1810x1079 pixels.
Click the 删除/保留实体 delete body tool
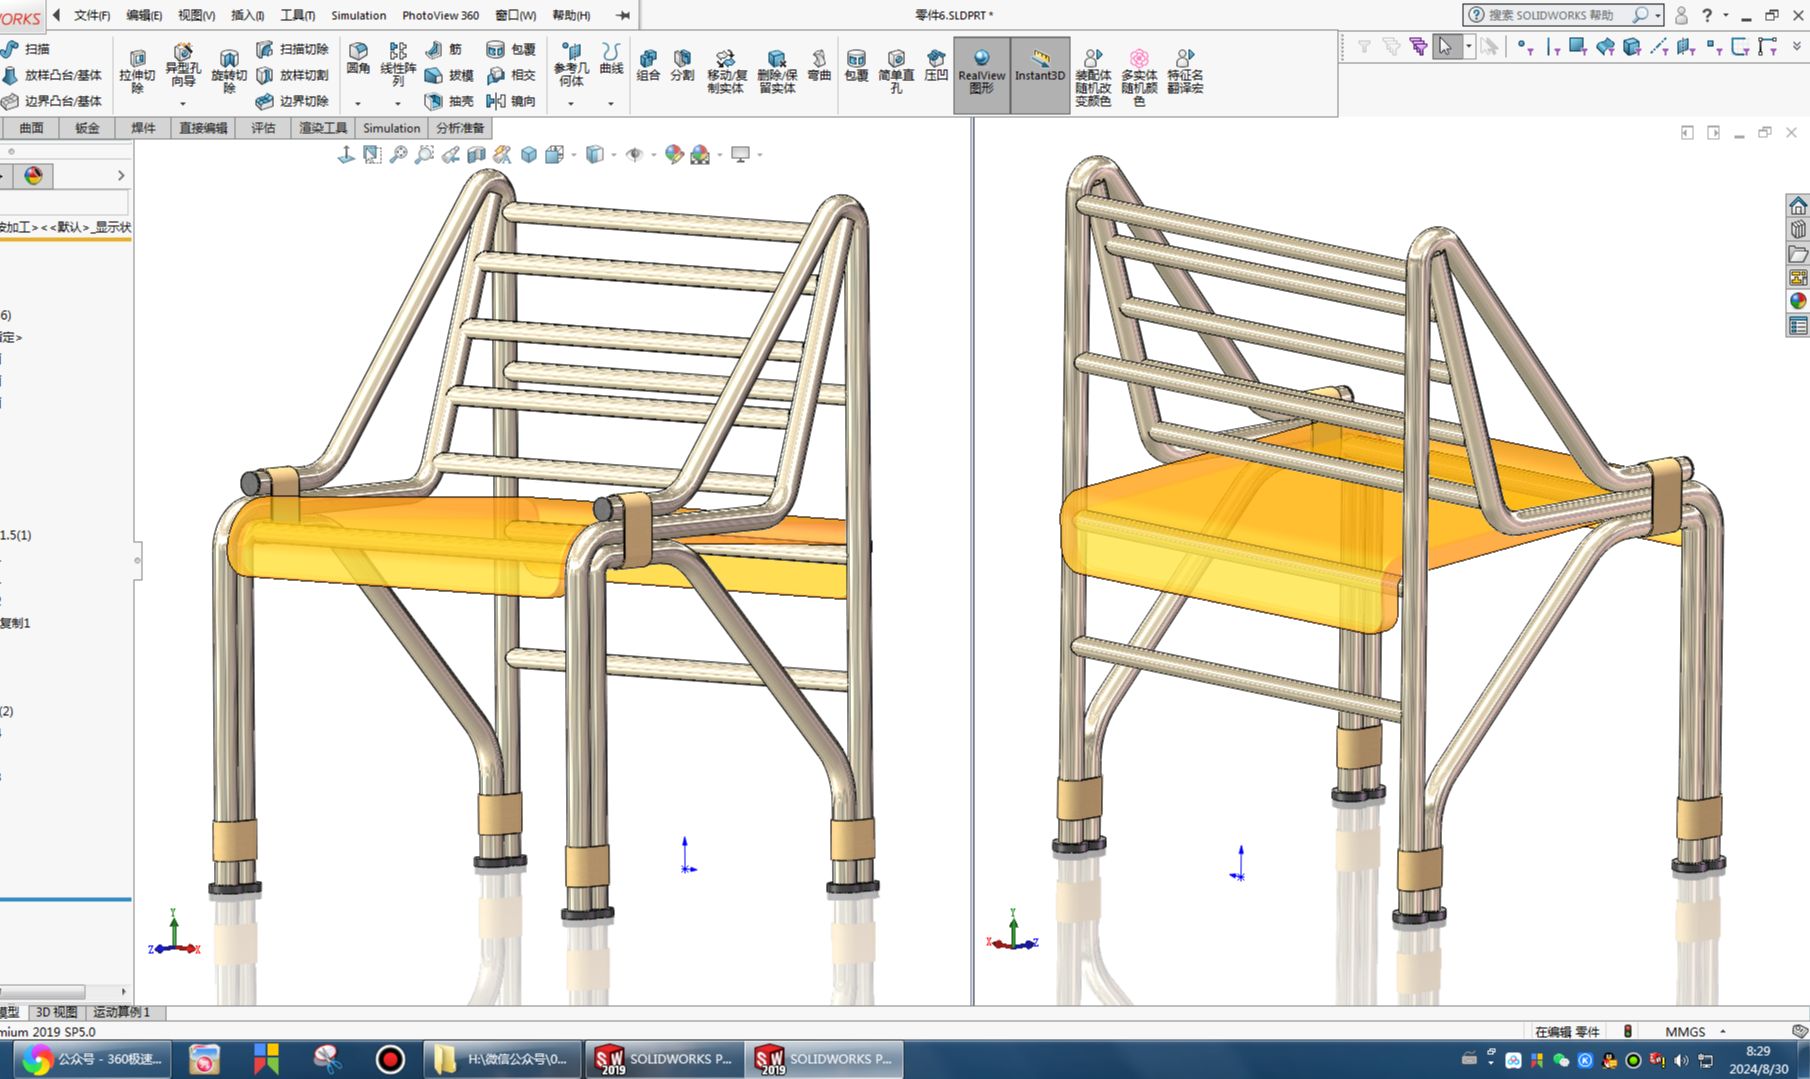click(x=777, y=71)
